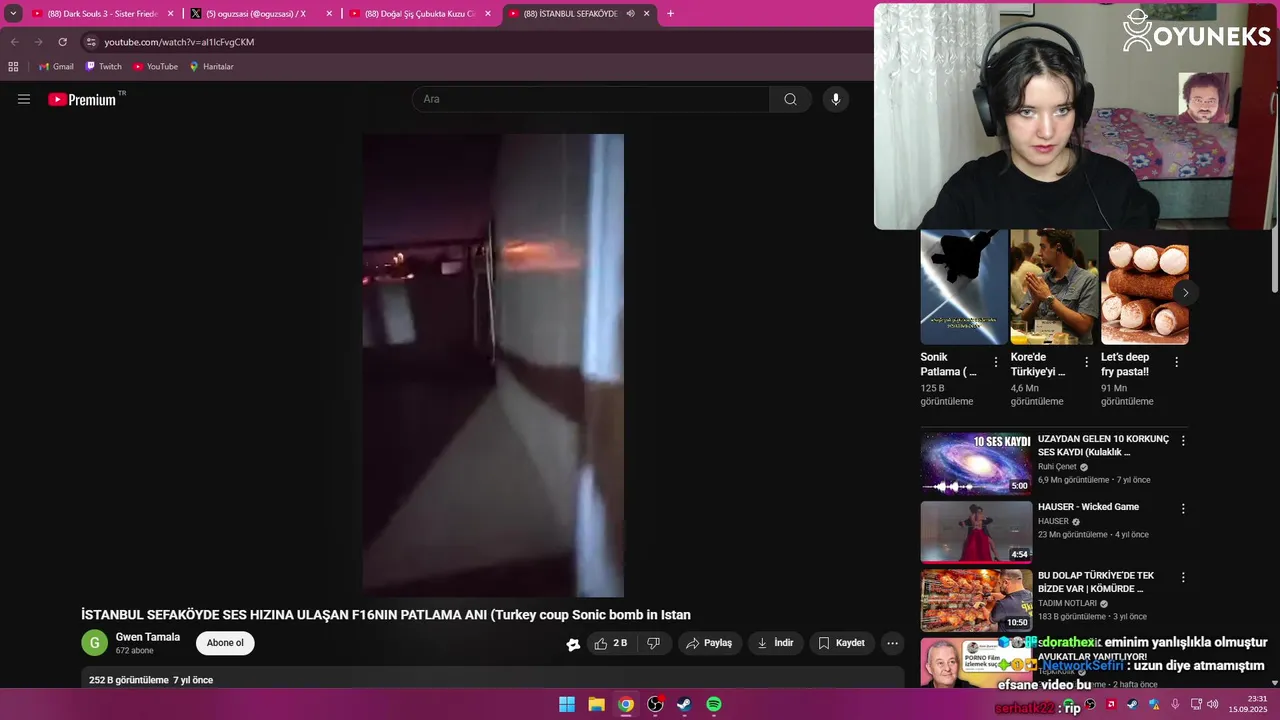Open options for HAUSER Wicked Game video
The image size is (1280, 720).
pos(1183,508)
